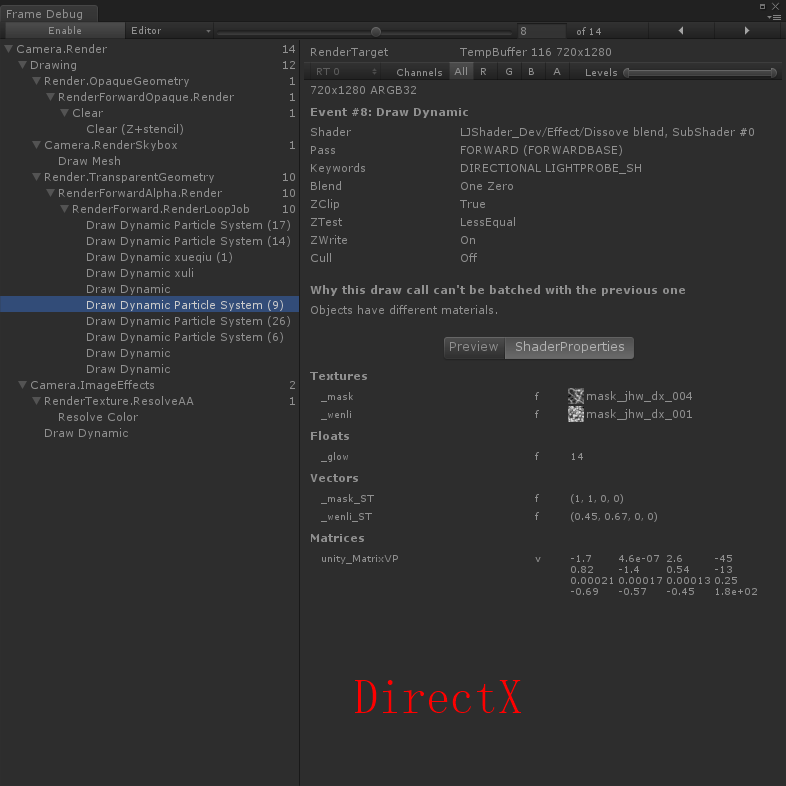
Task: Open the RT 0 render target dropdown
Action: tap(345, 72)
